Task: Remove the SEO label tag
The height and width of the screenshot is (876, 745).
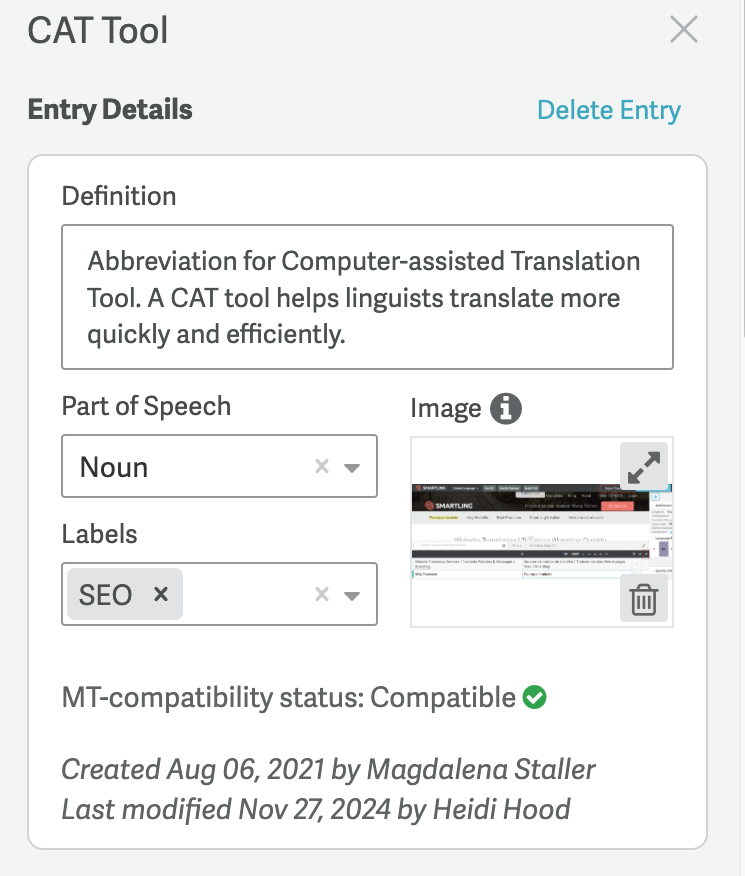Action: (160, 595)
